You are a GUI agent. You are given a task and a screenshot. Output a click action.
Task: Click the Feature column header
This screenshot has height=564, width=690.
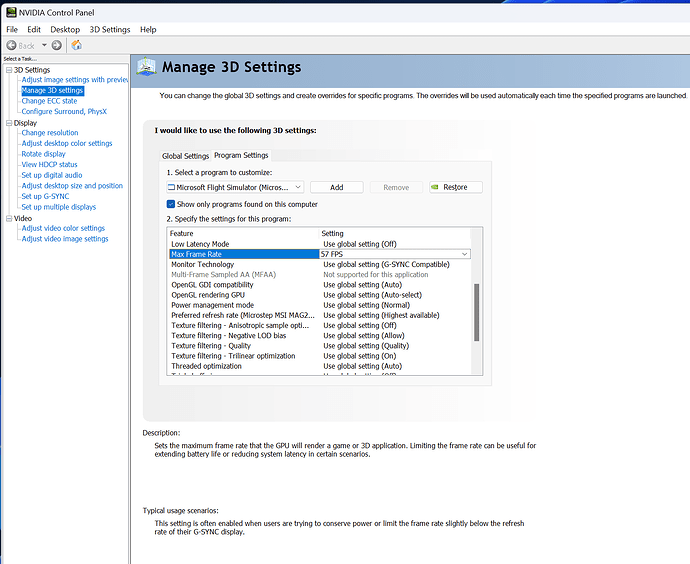pyautogui.click(x=243, y=233)
